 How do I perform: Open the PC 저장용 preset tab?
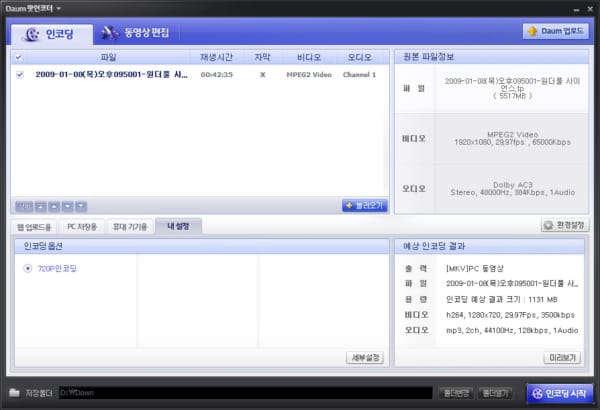pyautogui.click(x=82, y=227)
